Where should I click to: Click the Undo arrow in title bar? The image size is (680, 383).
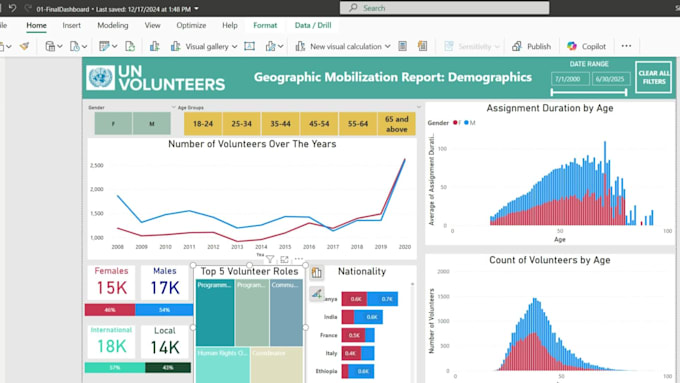pos(13,8)
